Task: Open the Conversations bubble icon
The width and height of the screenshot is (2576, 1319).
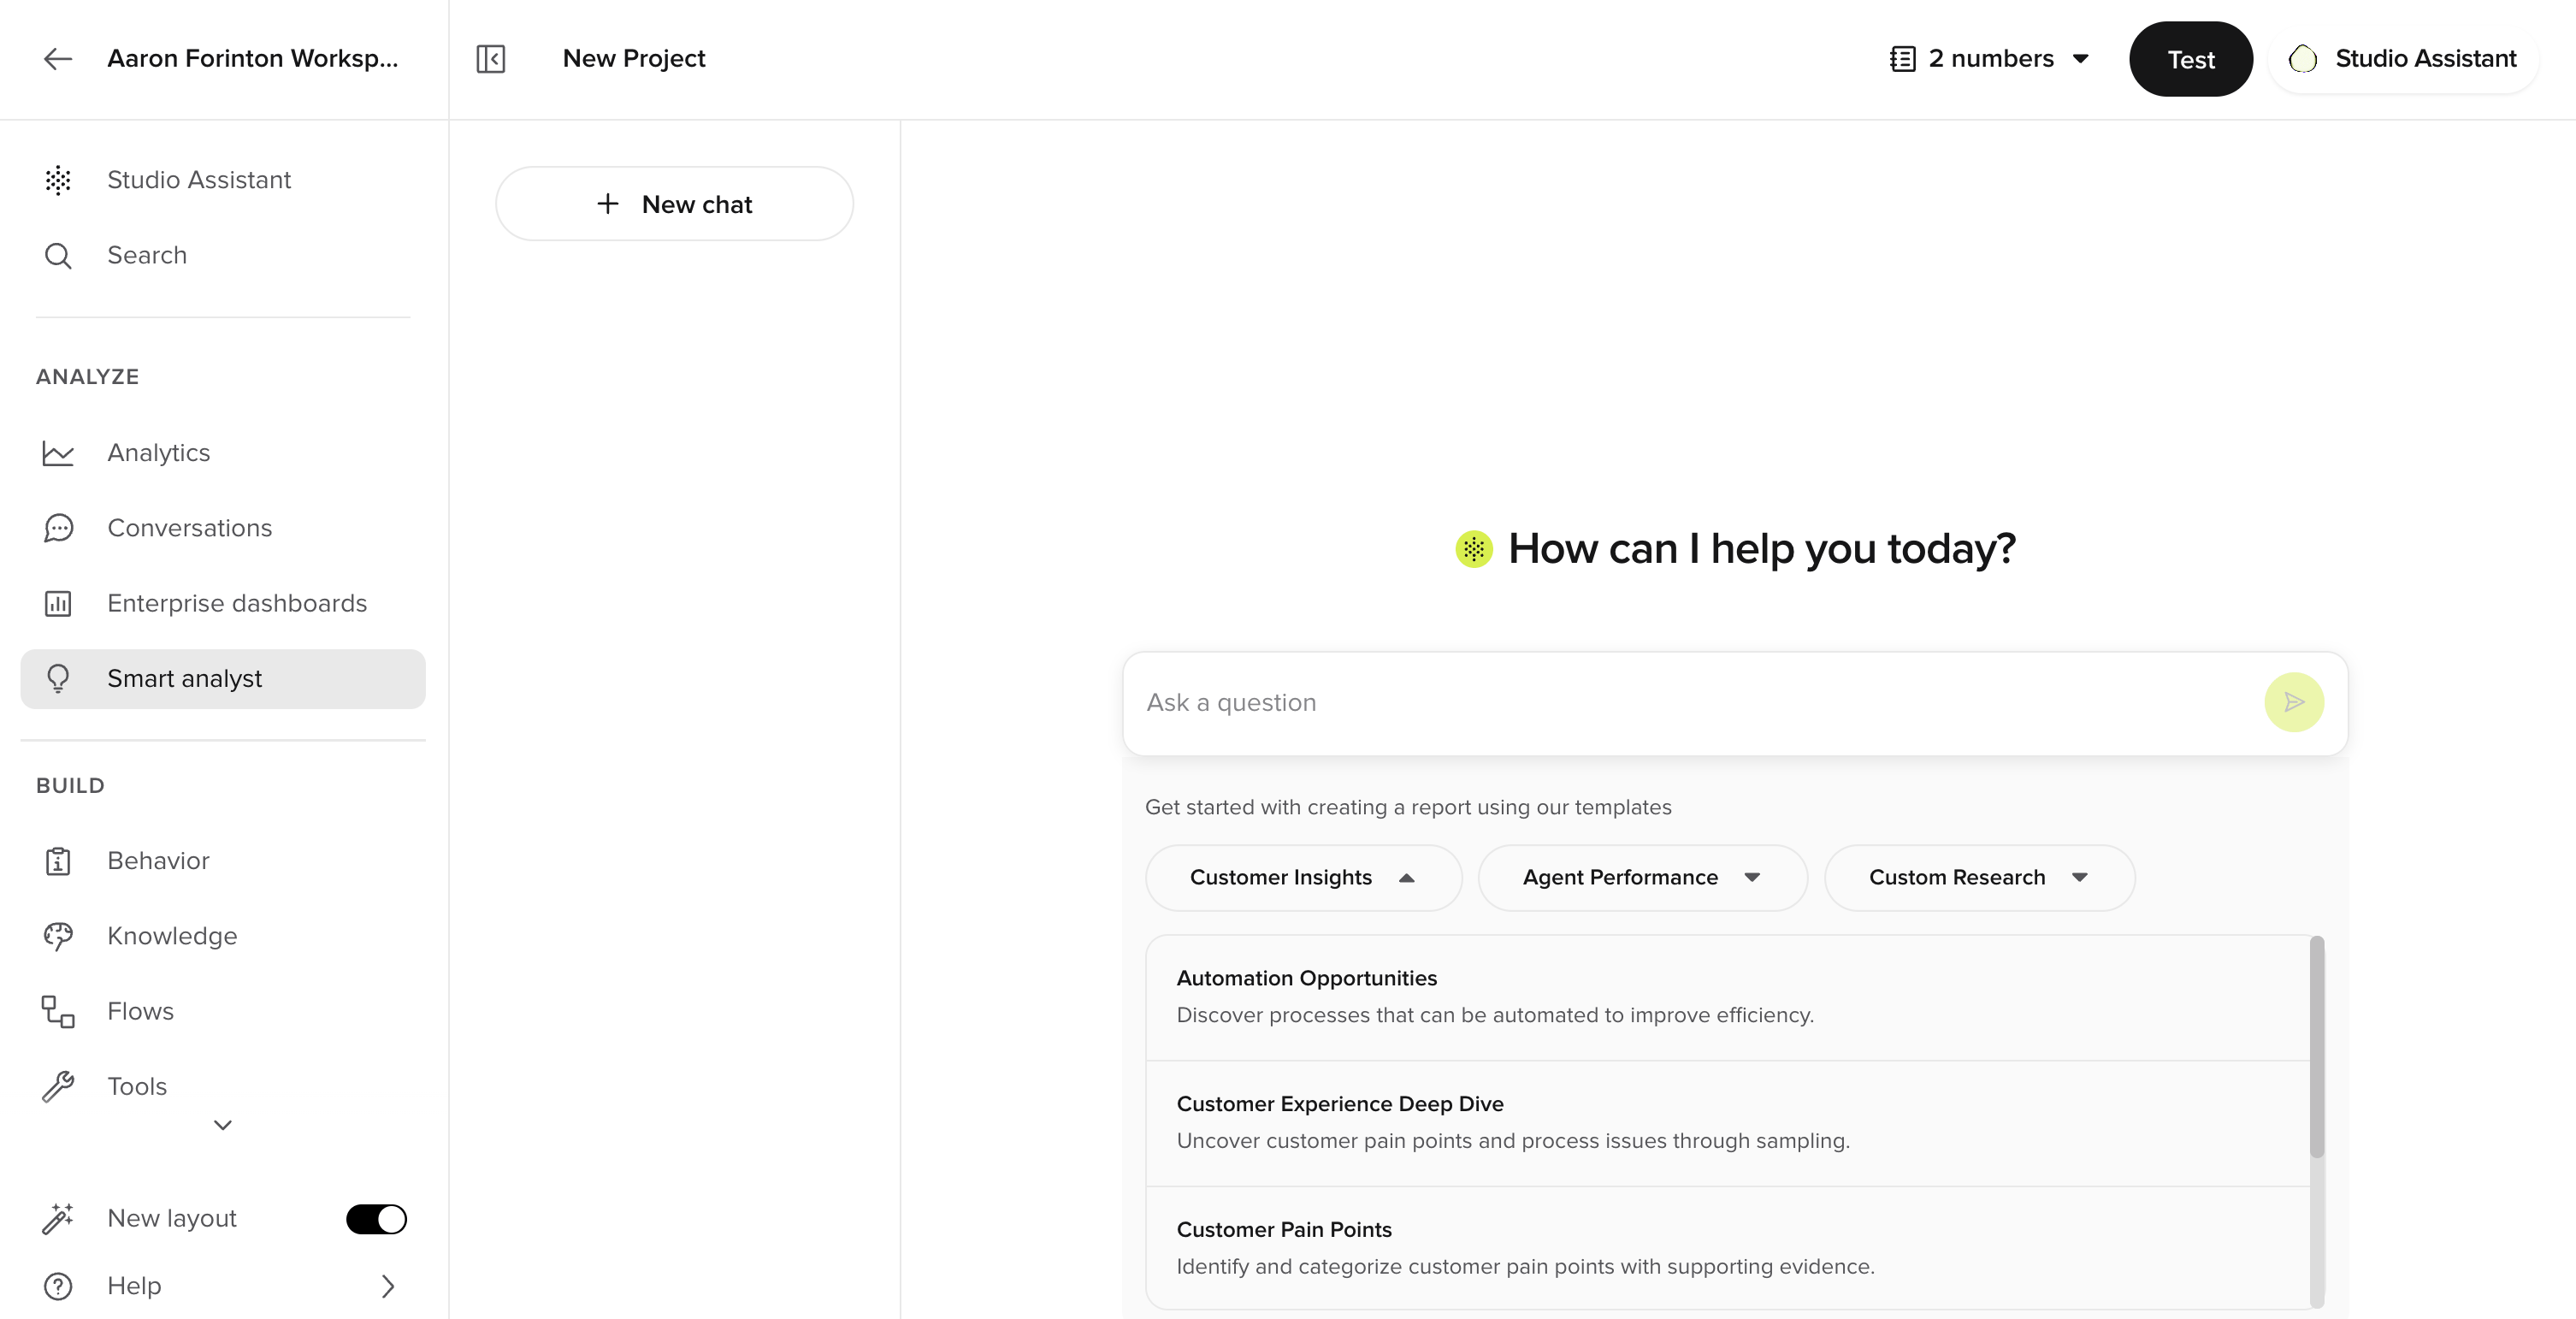Action: 58,528
